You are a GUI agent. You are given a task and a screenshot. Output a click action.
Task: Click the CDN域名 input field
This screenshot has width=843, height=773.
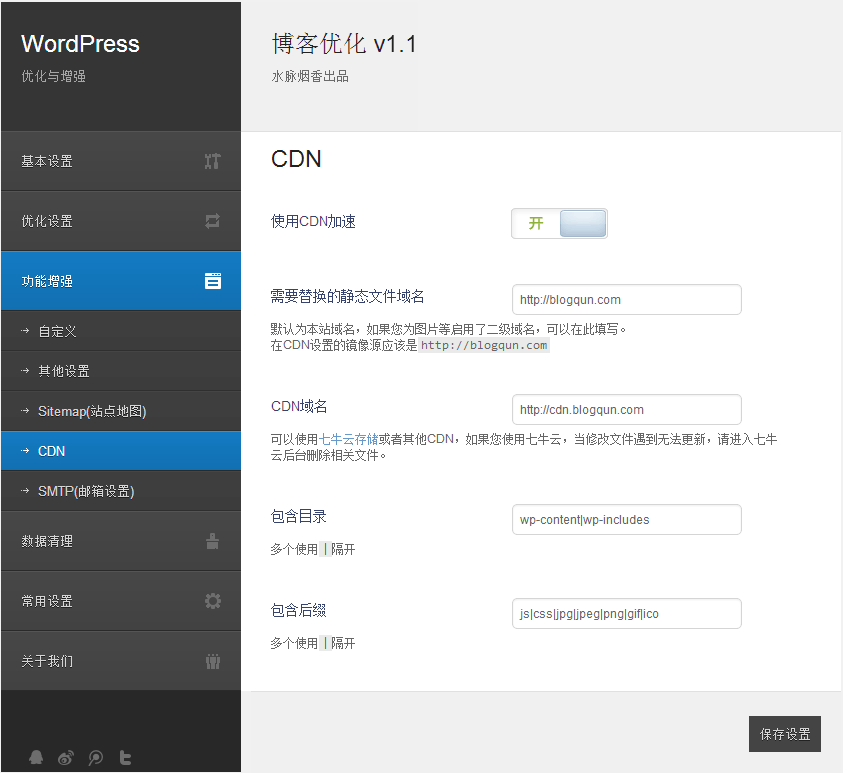627,410
